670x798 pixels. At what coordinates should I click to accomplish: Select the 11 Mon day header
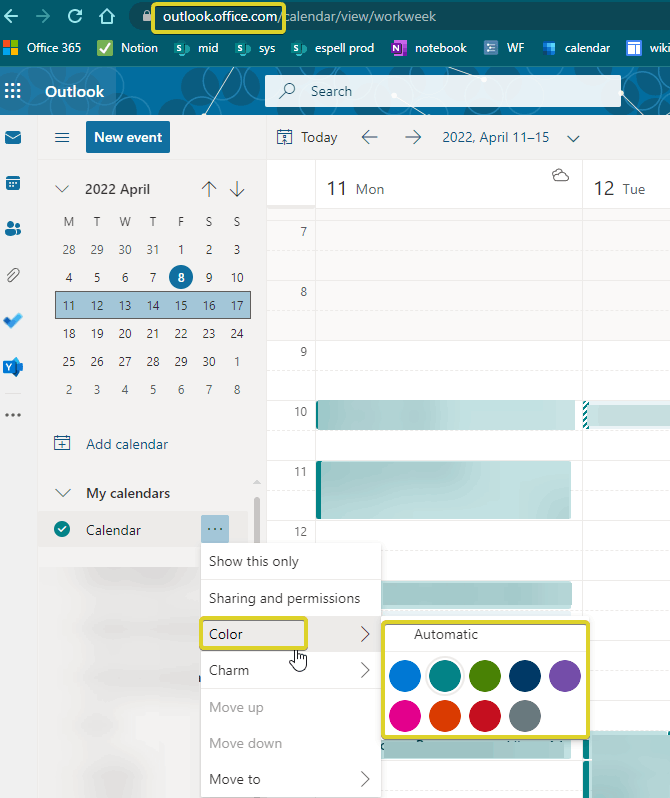[355, 189]
